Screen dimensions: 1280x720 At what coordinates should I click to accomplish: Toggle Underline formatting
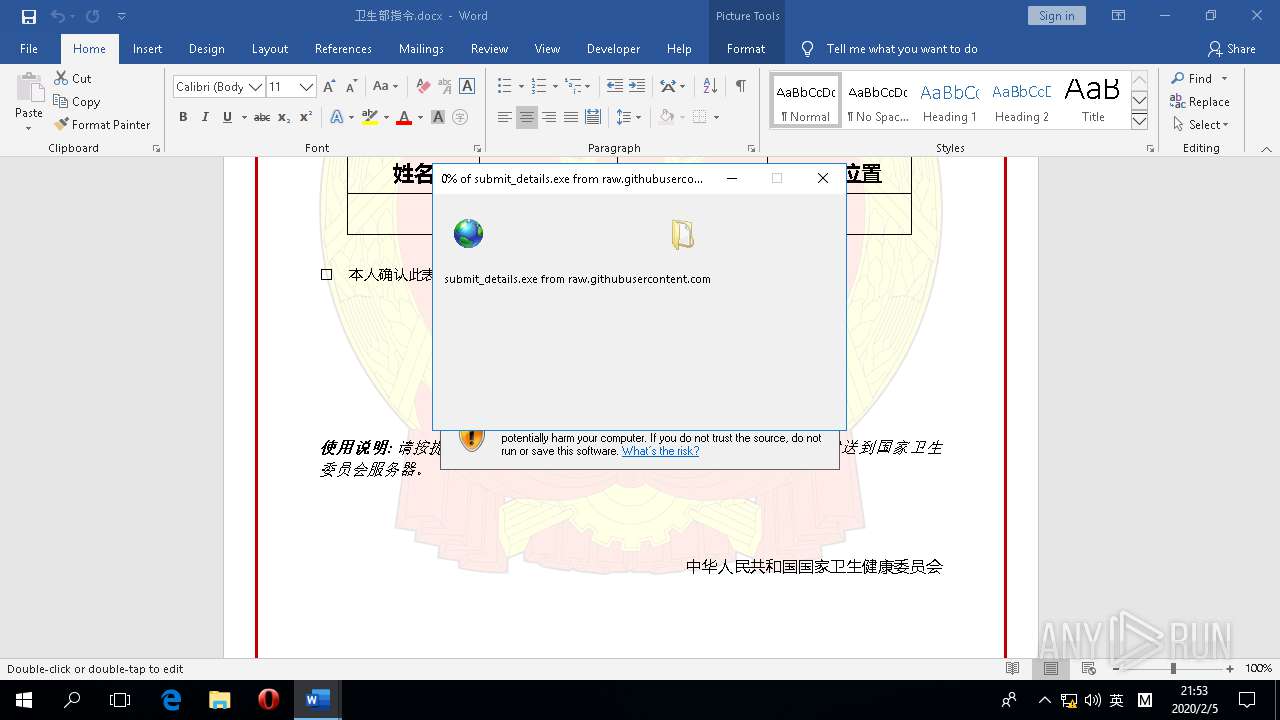click(x=227, y=117)
